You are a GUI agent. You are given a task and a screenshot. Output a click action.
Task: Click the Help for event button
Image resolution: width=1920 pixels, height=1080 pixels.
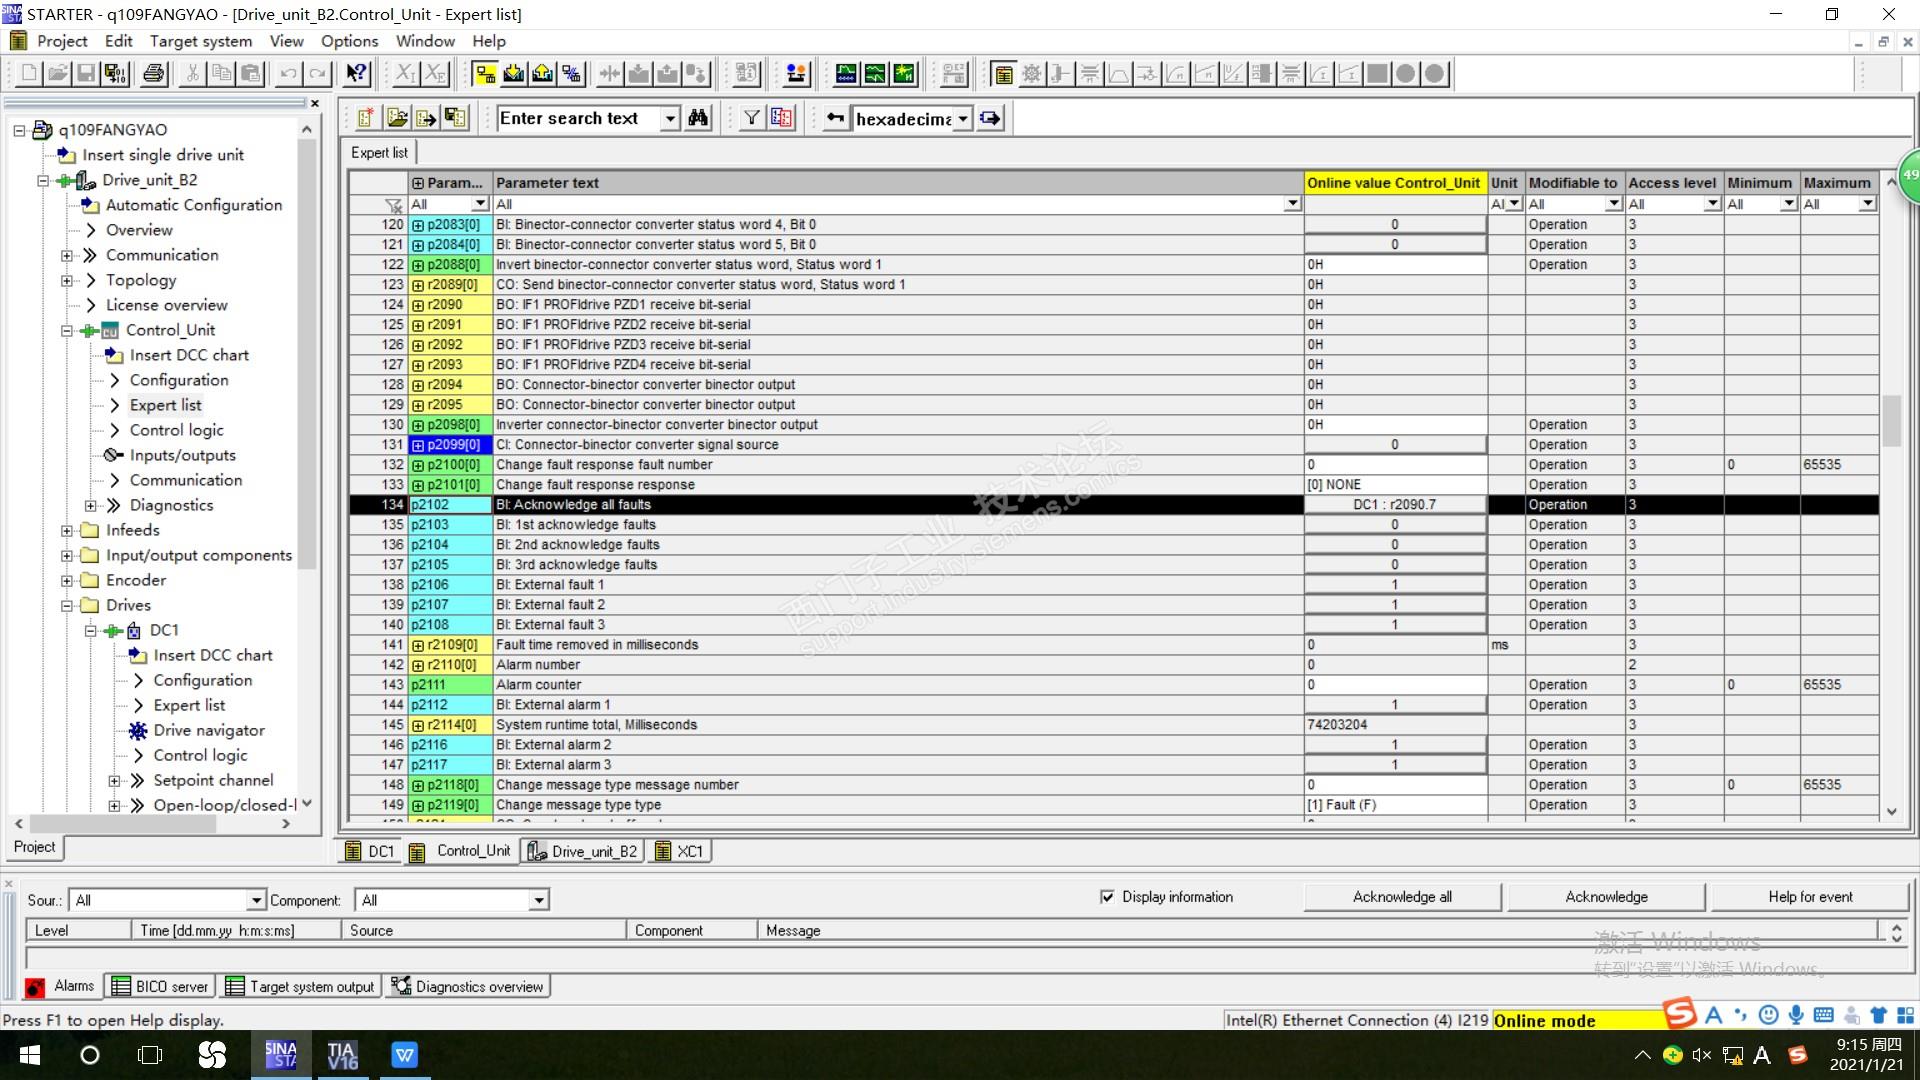pos(1809,897)
